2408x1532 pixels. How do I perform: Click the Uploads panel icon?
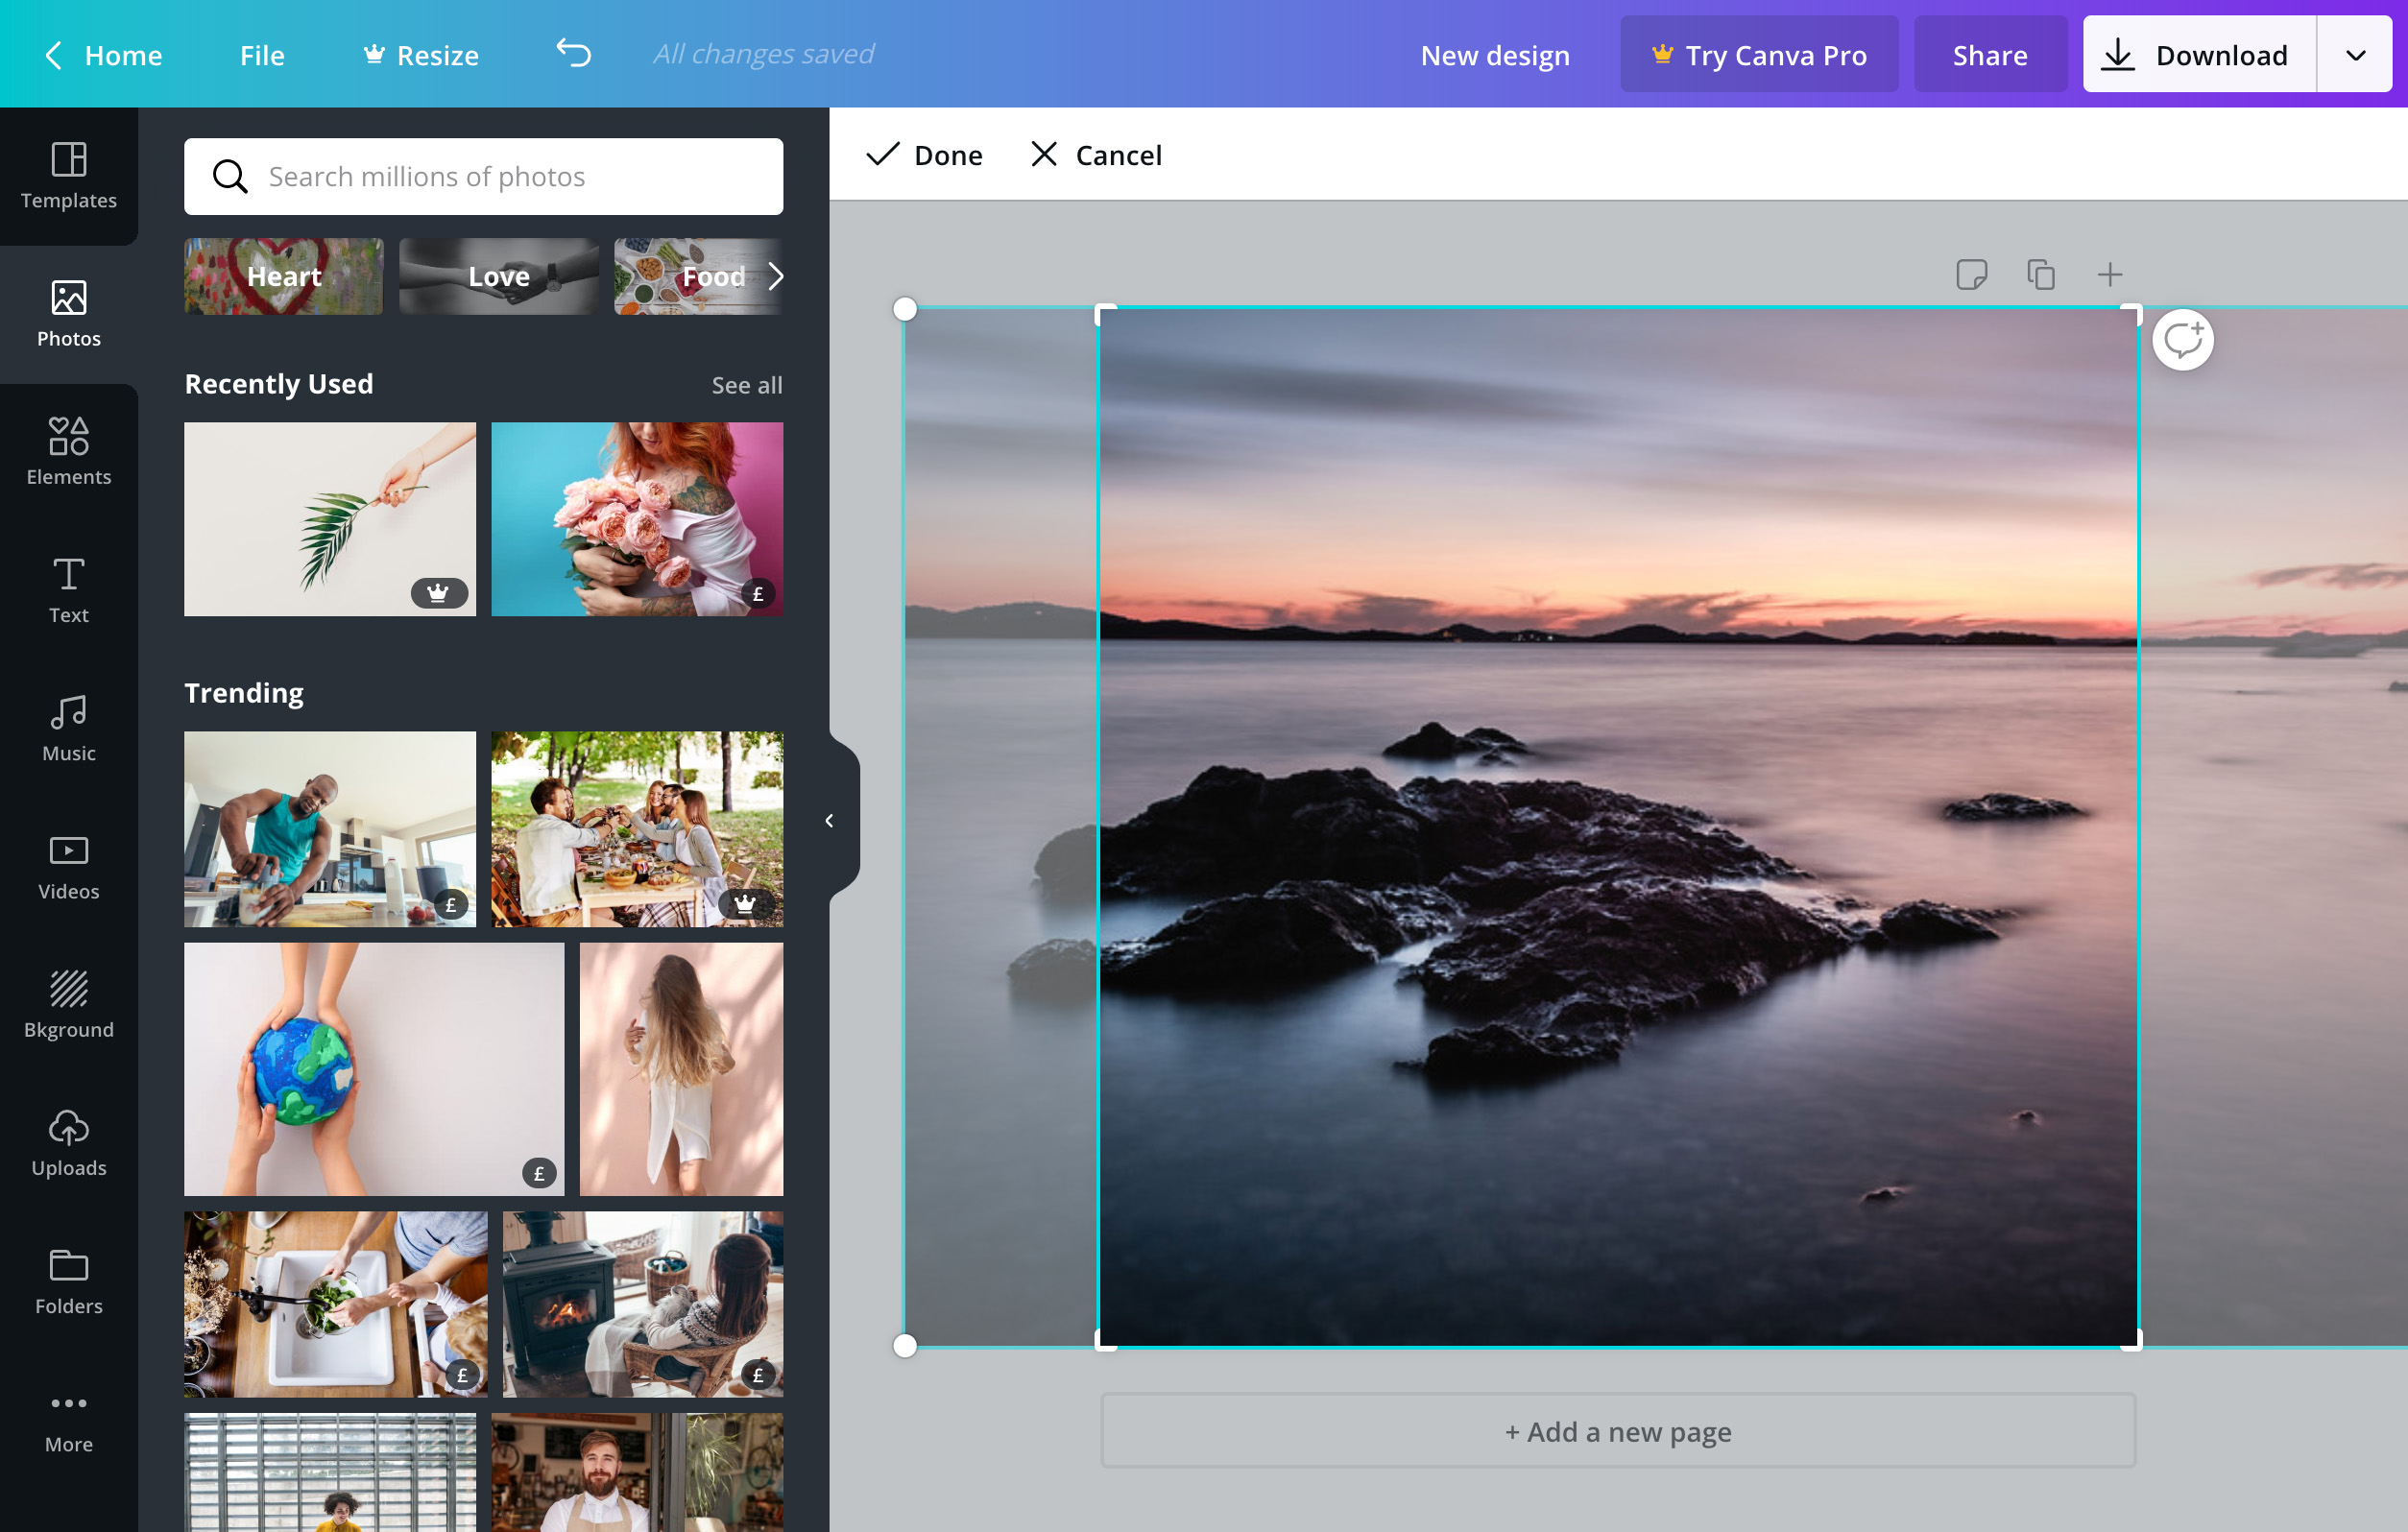[x=68, y=1140]
